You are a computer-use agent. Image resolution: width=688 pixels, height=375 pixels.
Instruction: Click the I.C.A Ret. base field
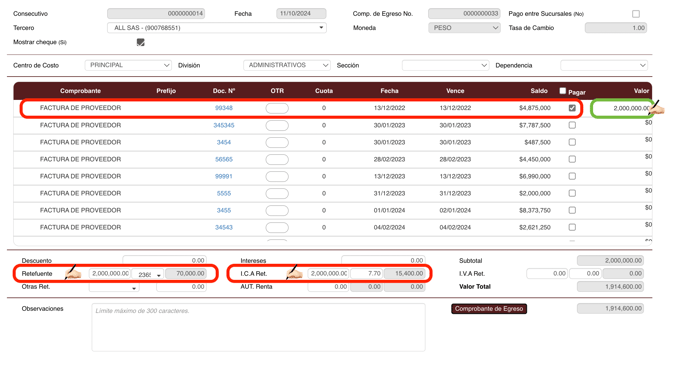coord(328,274)
